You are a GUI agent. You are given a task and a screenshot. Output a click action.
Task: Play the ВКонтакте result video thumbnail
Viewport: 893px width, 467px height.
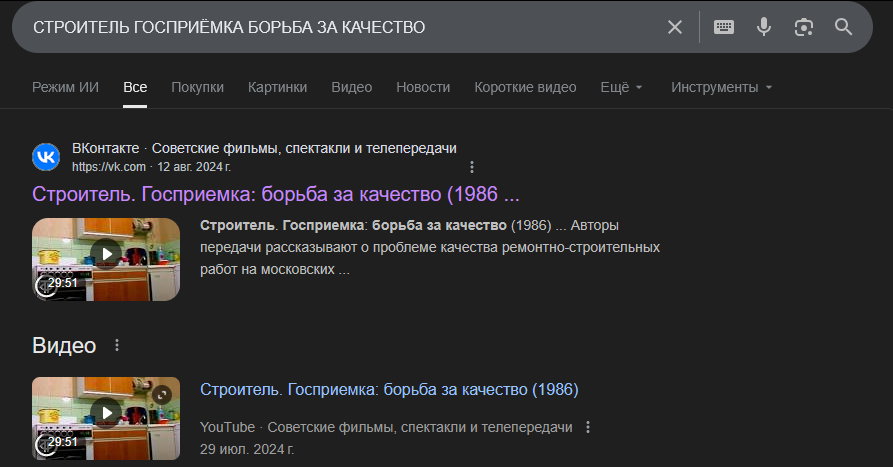coord(106,259)
